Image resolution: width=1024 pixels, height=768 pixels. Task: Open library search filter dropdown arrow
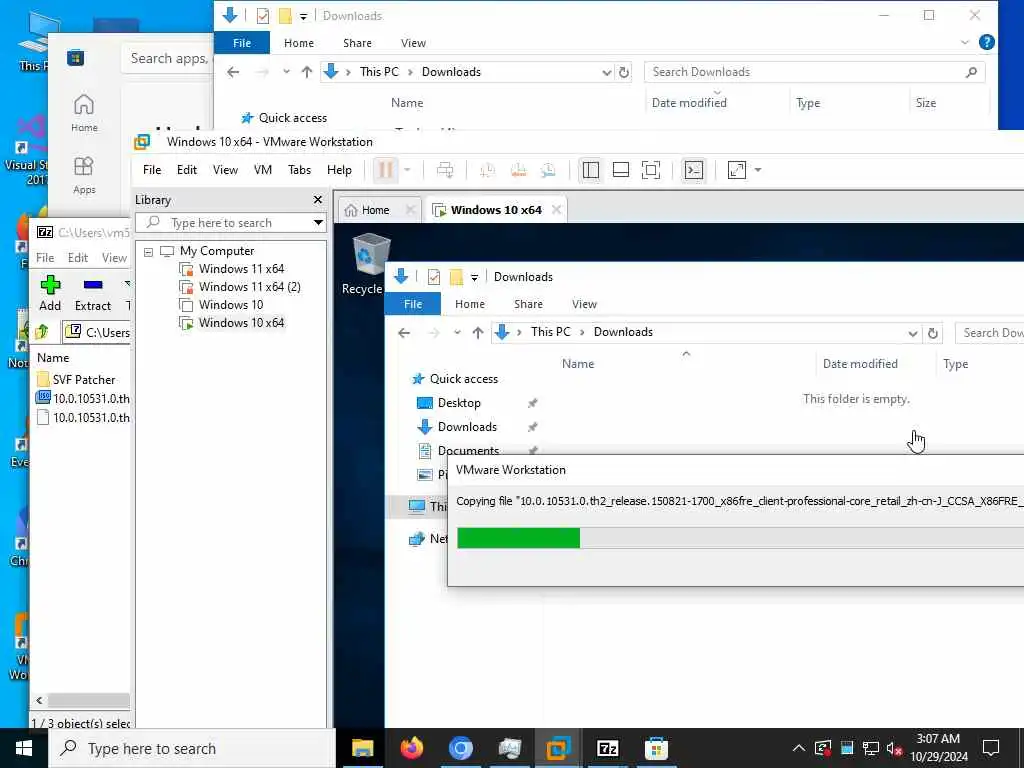click(x=318, y=223)
